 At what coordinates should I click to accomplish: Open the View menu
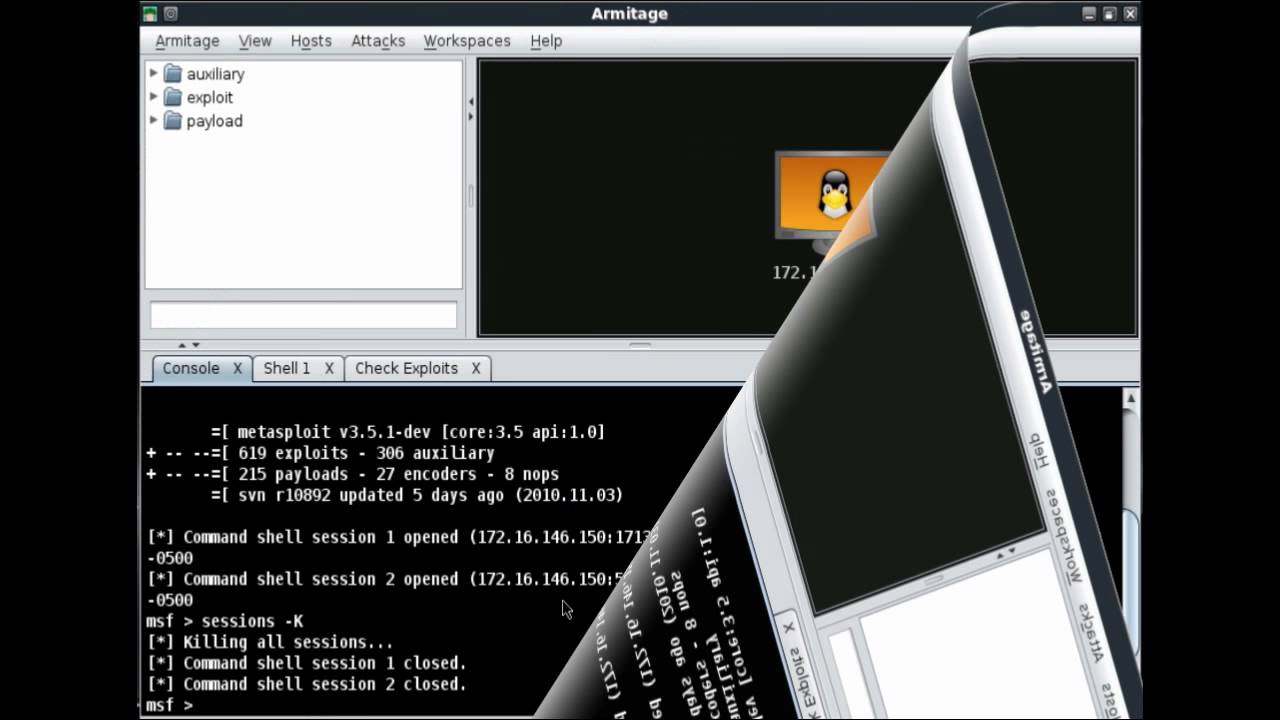255,41
